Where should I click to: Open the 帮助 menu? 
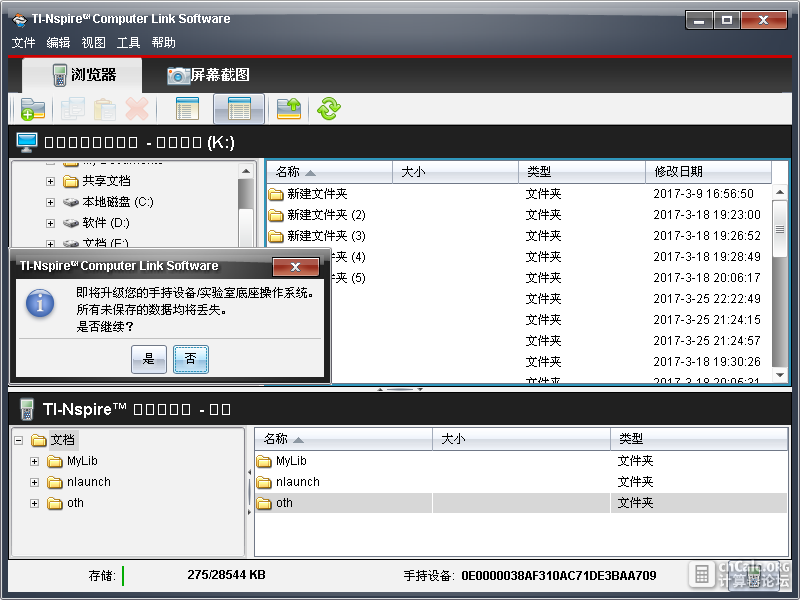163,42
